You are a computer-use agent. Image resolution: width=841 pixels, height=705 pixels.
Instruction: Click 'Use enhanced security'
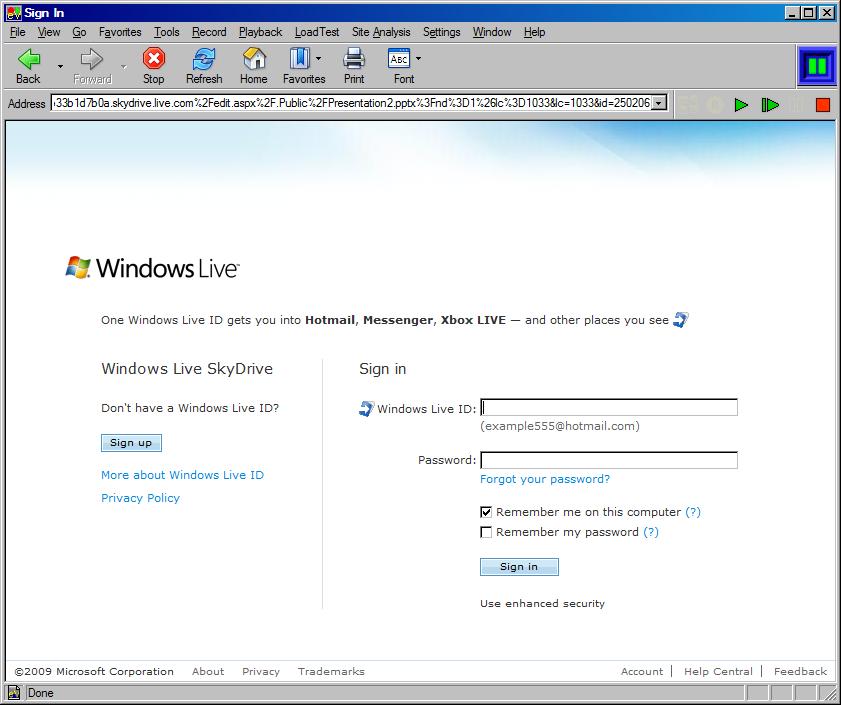click(542, 604)
